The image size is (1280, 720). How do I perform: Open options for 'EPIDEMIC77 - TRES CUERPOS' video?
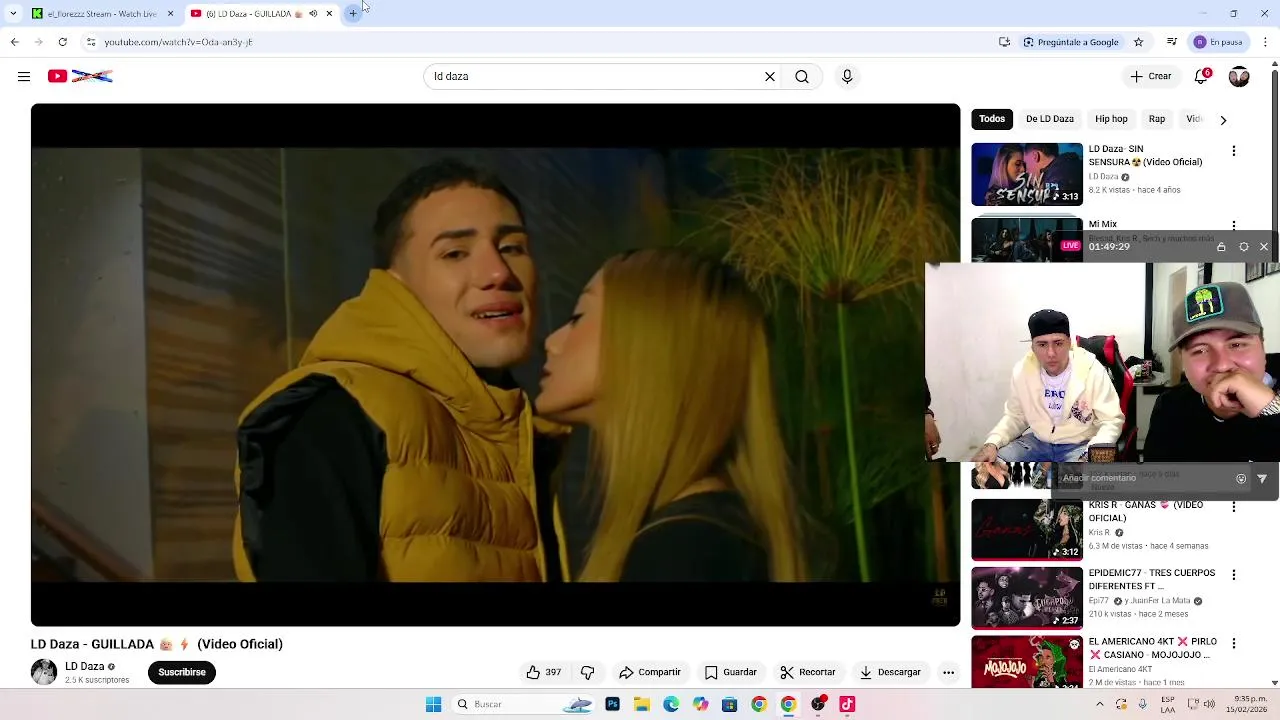[x=1233, y=575]
